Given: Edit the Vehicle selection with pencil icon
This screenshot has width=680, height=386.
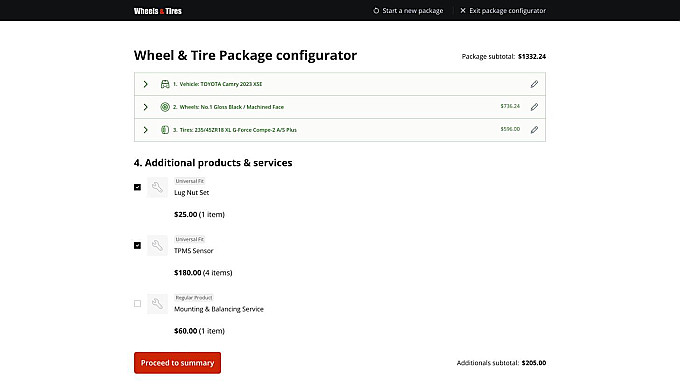Looking at the screenshot, I should tap(534, 84).
